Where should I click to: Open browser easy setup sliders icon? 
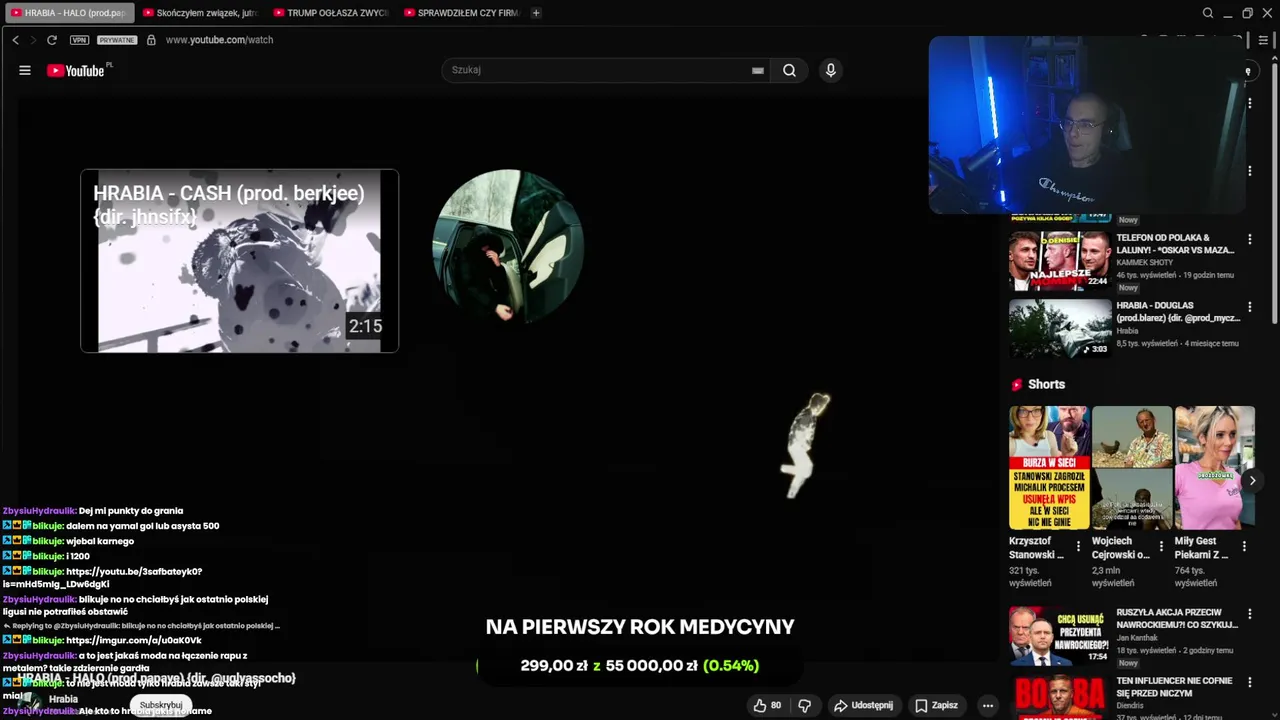pos(1264,40)
